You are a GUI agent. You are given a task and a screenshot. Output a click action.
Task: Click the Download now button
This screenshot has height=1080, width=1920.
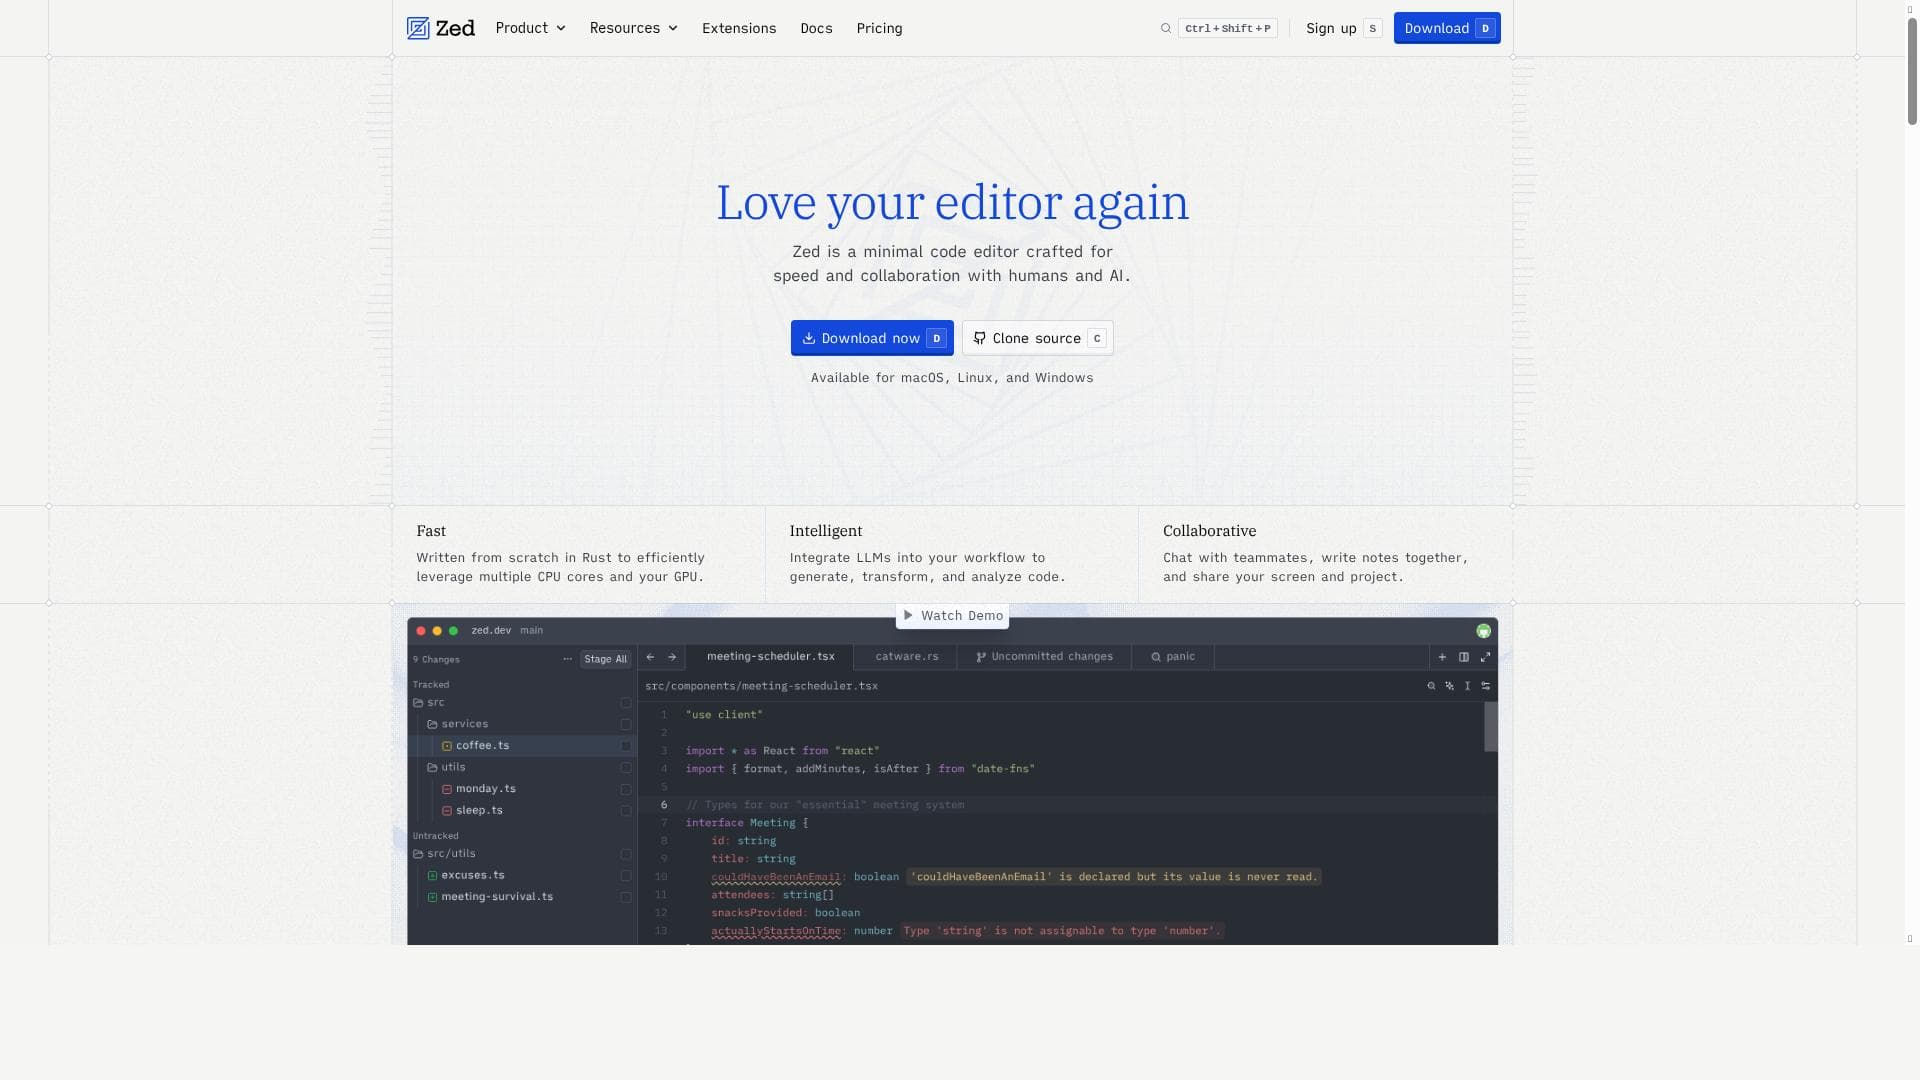[x=871, y=338]
